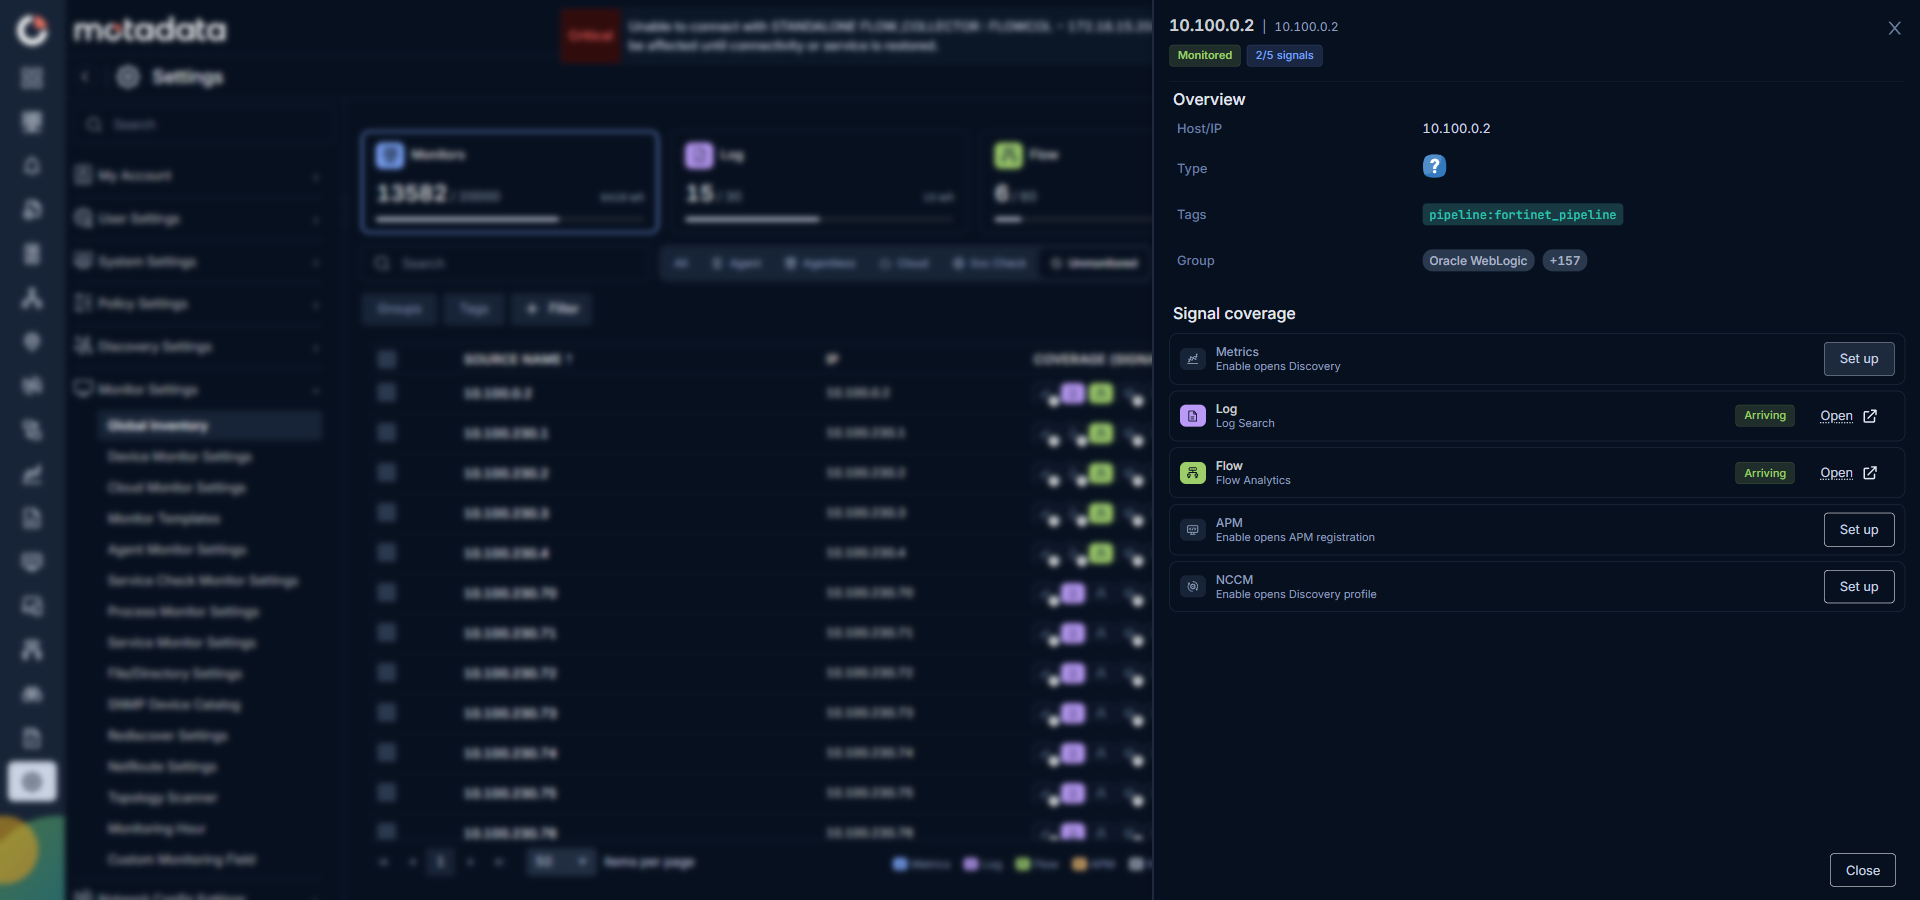Select the highlighted gear icon in left rail
This screenshot has height=900, width=1920.
click(32, 781)
